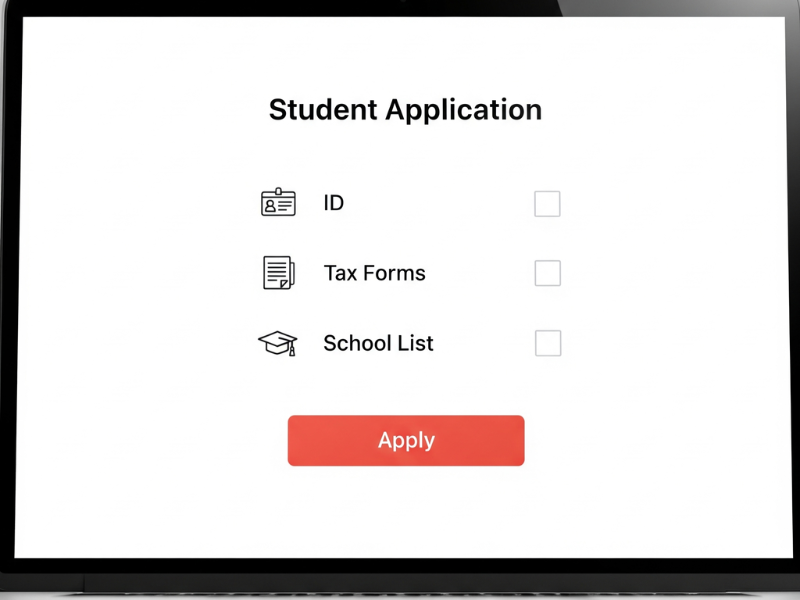The image size is (800, 600).
Task: Click the ID badge icon
Action: [x=277, y=203]
